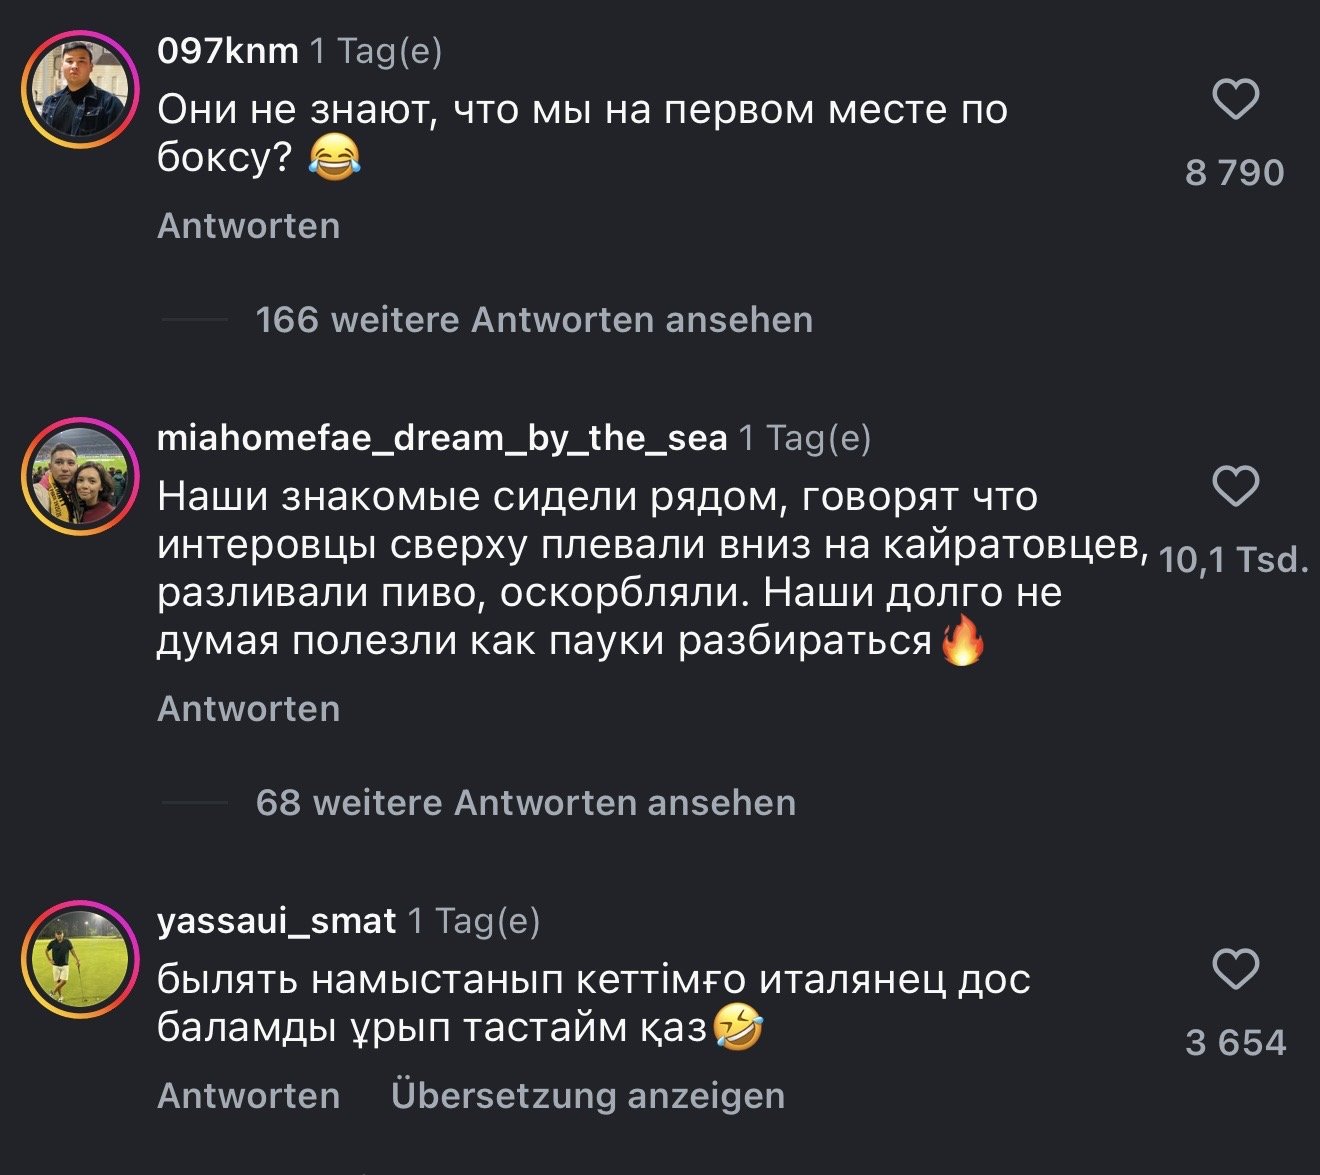
Task: Open the 097knm username link
Action: 228,51
